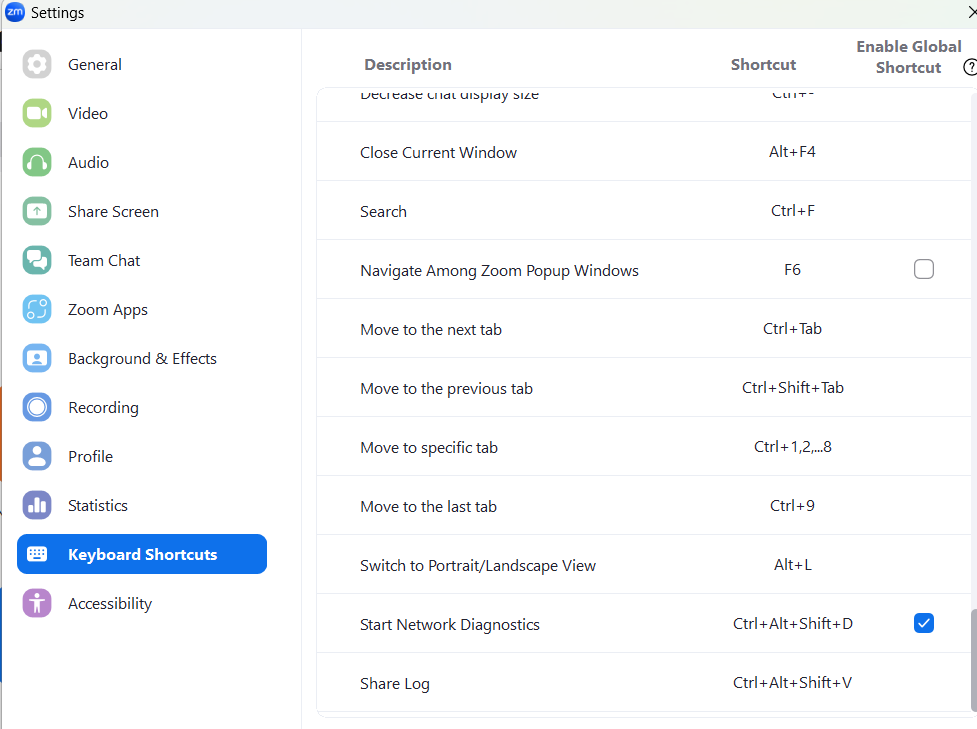This screenshot has height=729, width=977.
Task: Open Accessibility settings icon
Action: [x=37, y=604]
